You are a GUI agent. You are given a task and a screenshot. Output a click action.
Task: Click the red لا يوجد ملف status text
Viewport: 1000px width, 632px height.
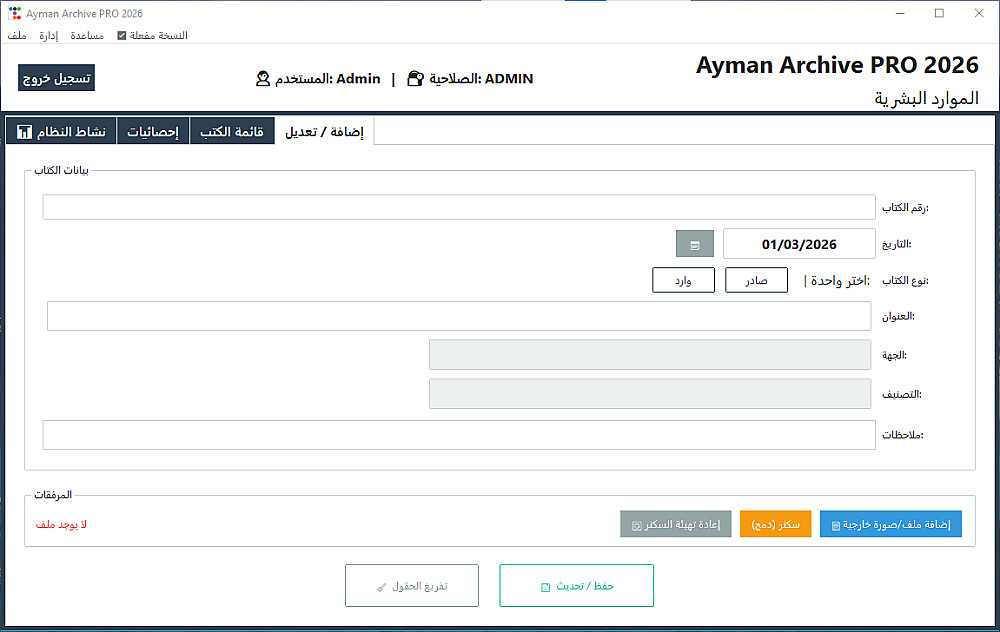tap(61, 524)
